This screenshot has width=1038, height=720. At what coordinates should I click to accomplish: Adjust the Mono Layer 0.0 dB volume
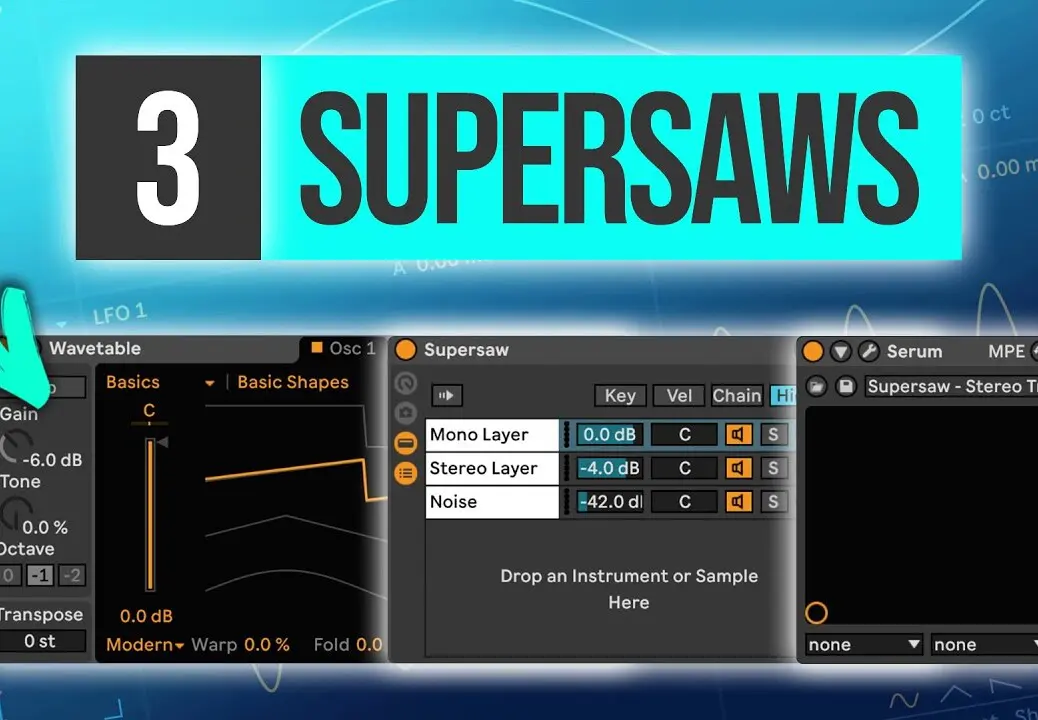(x=609, y=435)
